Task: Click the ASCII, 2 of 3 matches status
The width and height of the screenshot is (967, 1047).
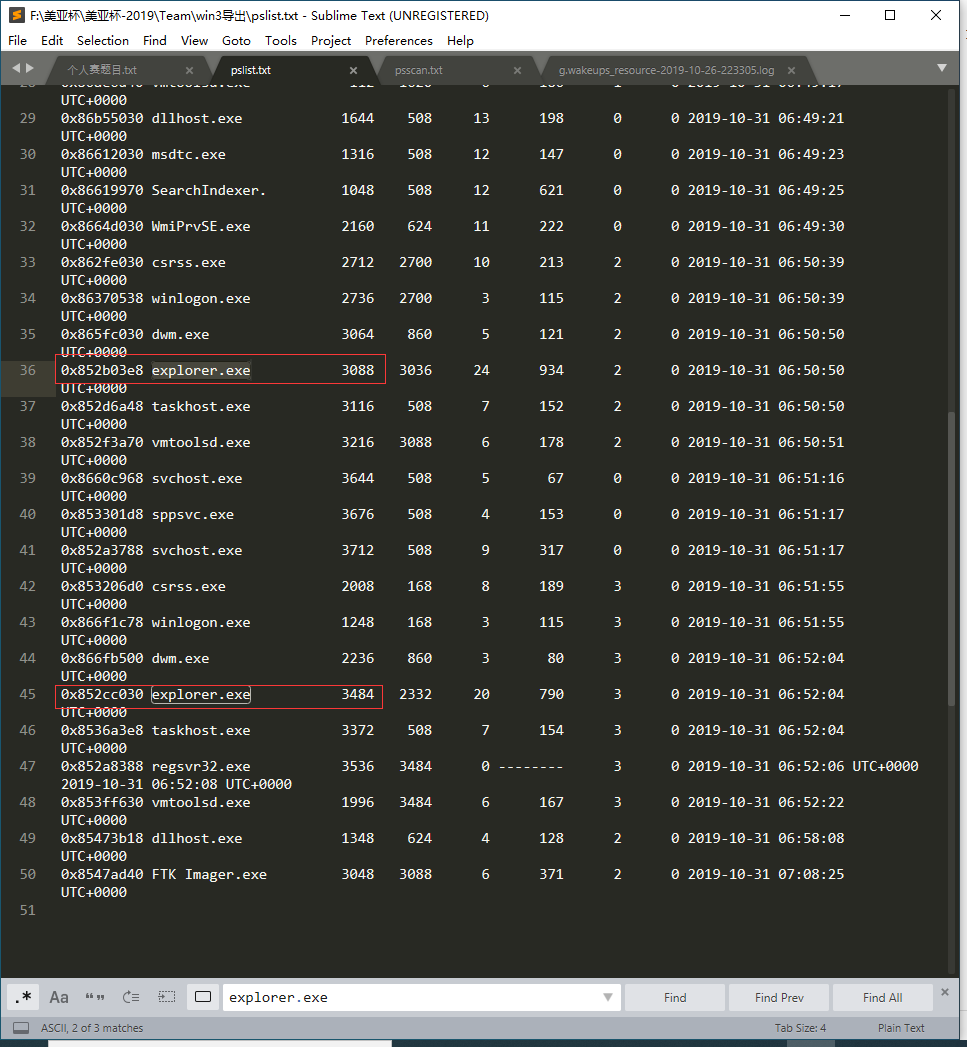Action: click(x=92, y=1028)
